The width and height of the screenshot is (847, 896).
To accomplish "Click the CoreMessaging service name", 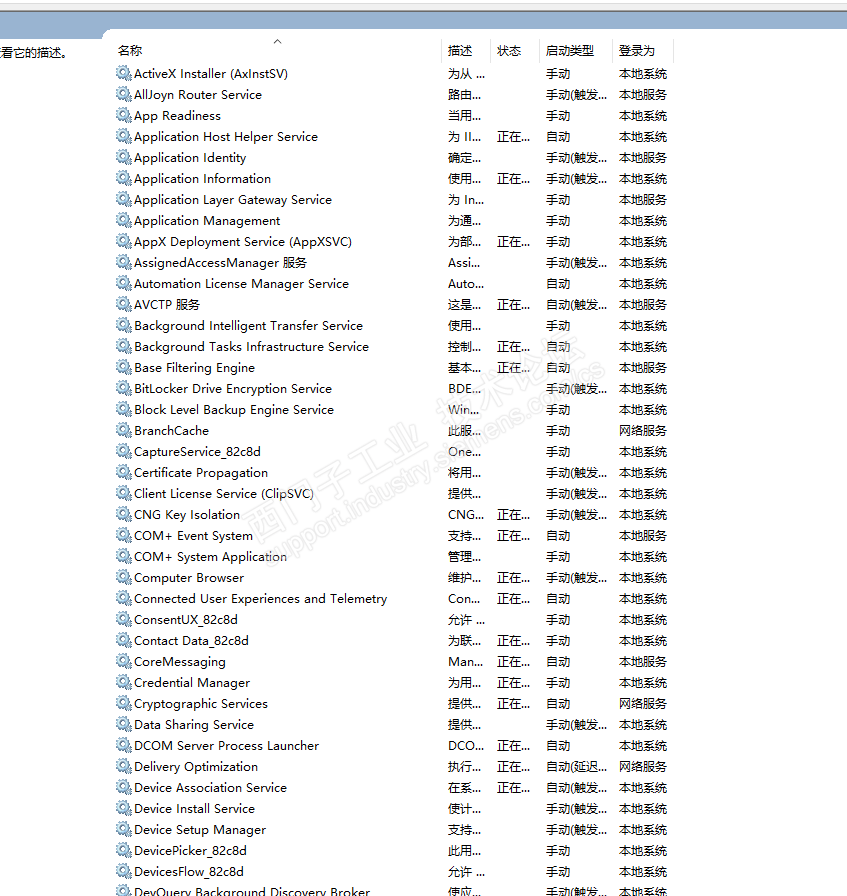I will click(179, 662).
